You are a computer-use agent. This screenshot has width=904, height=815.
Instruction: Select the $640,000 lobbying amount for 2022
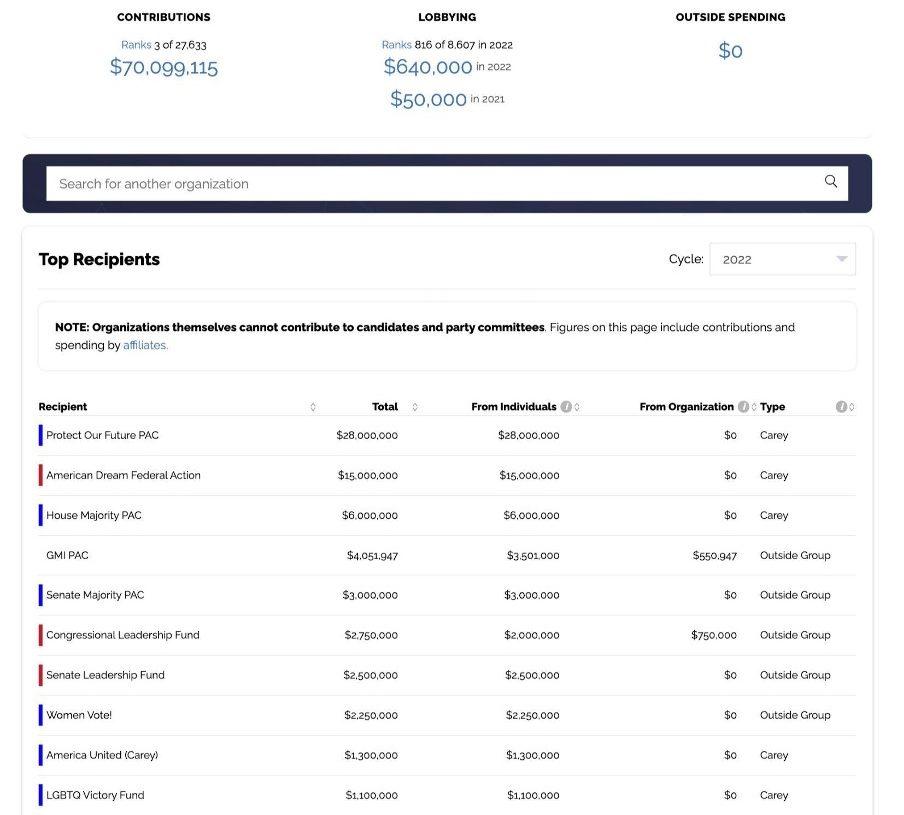tap(428, 67)
